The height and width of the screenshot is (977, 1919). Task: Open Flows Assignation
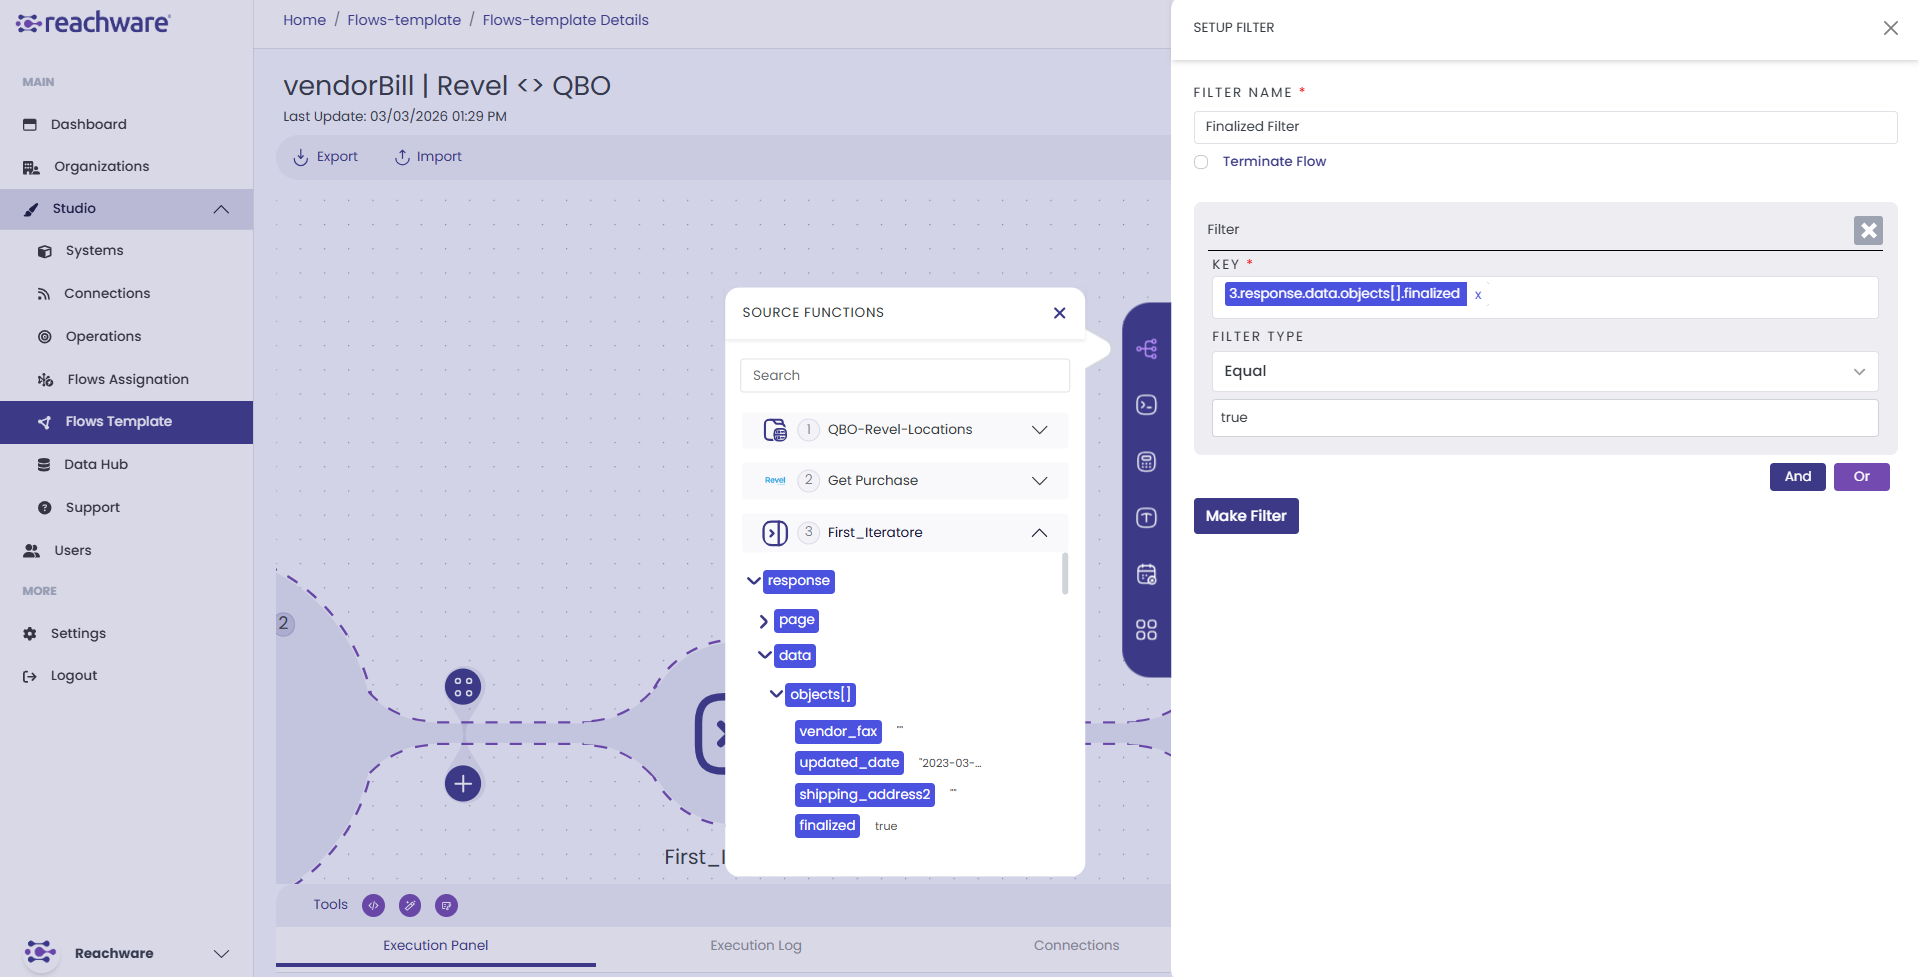pos(127,380)
